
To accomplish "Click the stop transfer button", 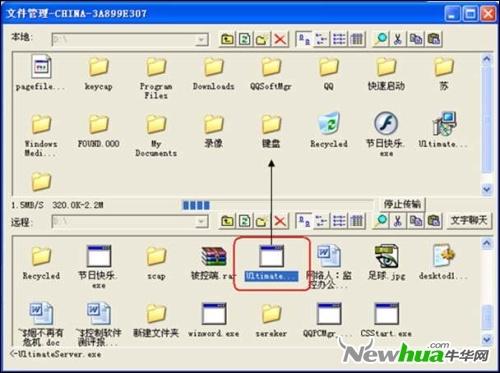I will click(x=402, y=204).
